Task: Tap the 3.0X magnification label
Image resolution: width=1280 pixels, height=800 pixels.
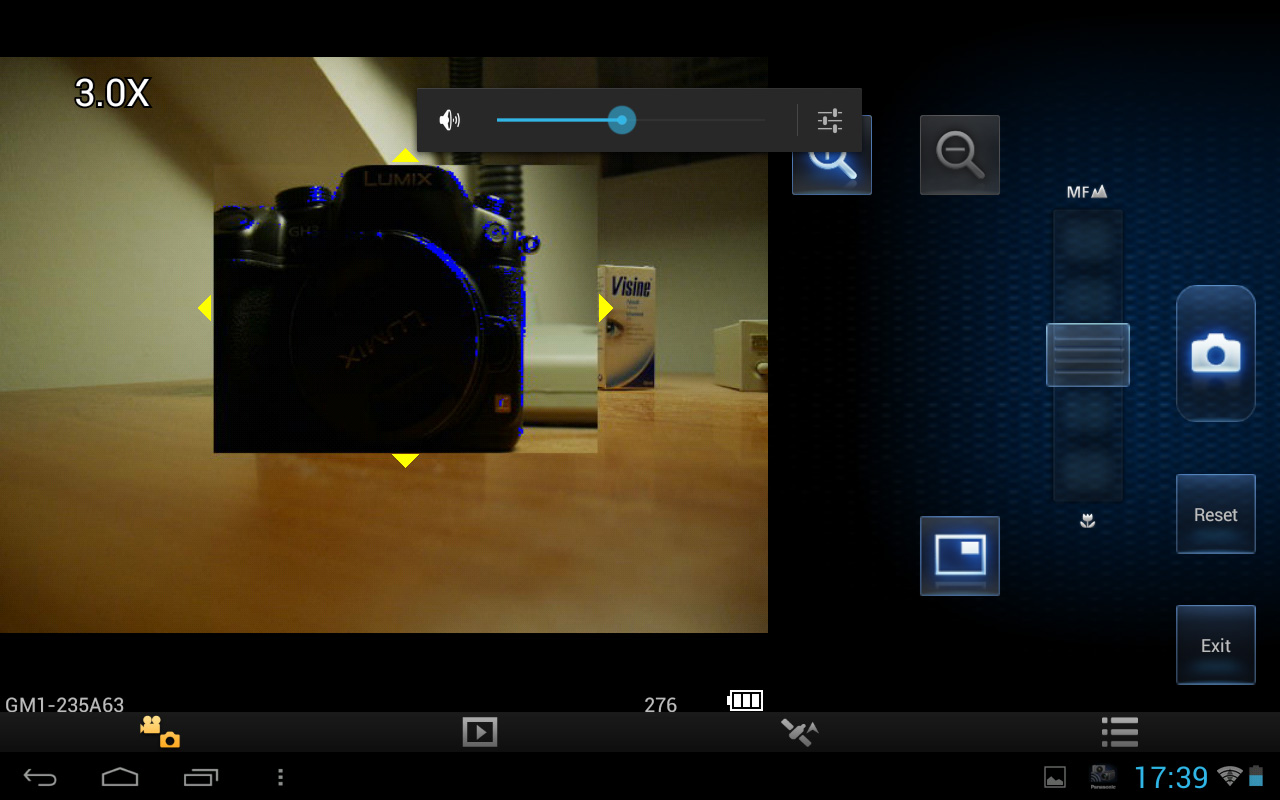Action: point(112,94)
